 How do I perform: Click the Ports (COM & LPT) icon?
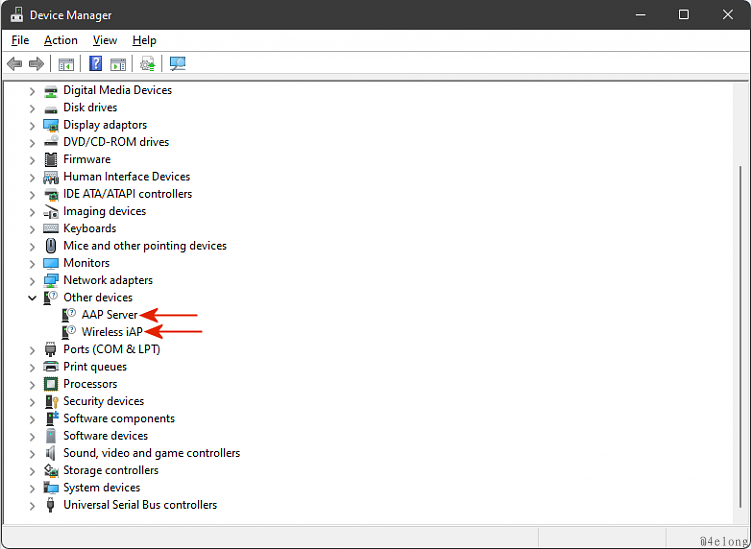pos(51,350)
